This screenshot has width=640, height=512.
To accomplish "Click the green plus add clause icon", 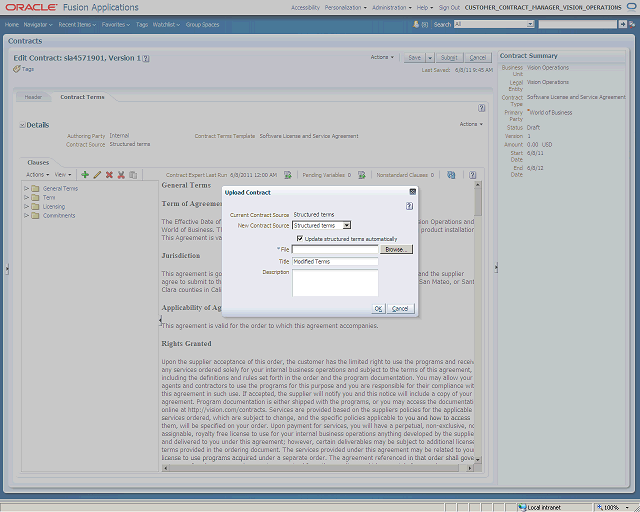I will pyautogui.click(x=85, y=175).
